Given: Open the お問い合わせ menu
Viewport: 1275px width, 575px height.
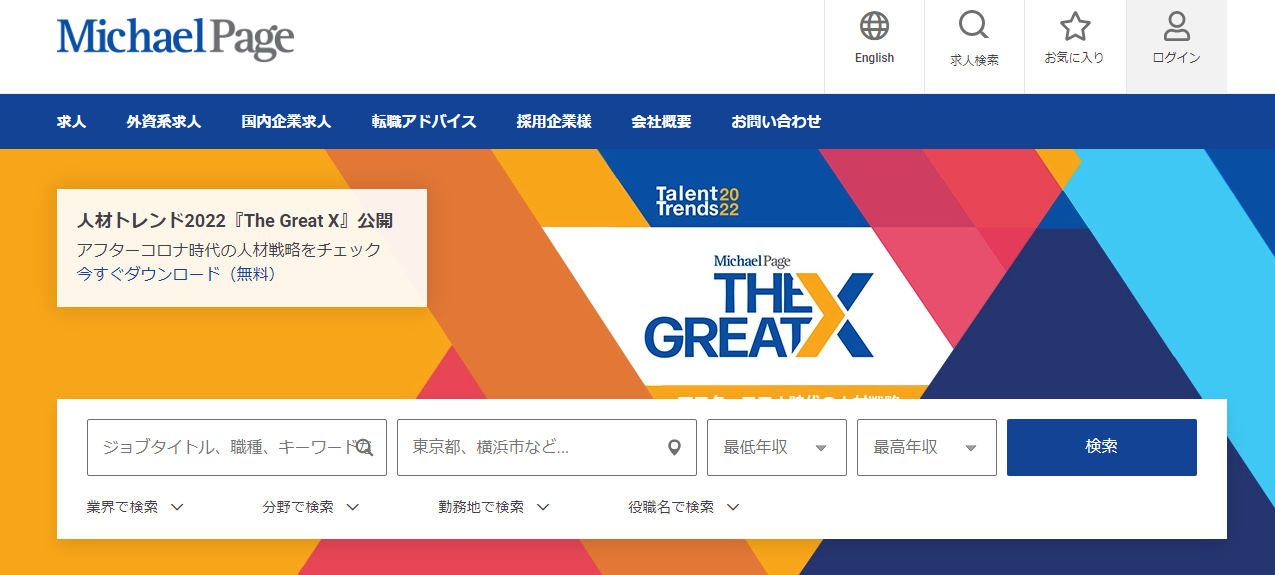Looking at the screenshot, I should click(x=776, y=122).
